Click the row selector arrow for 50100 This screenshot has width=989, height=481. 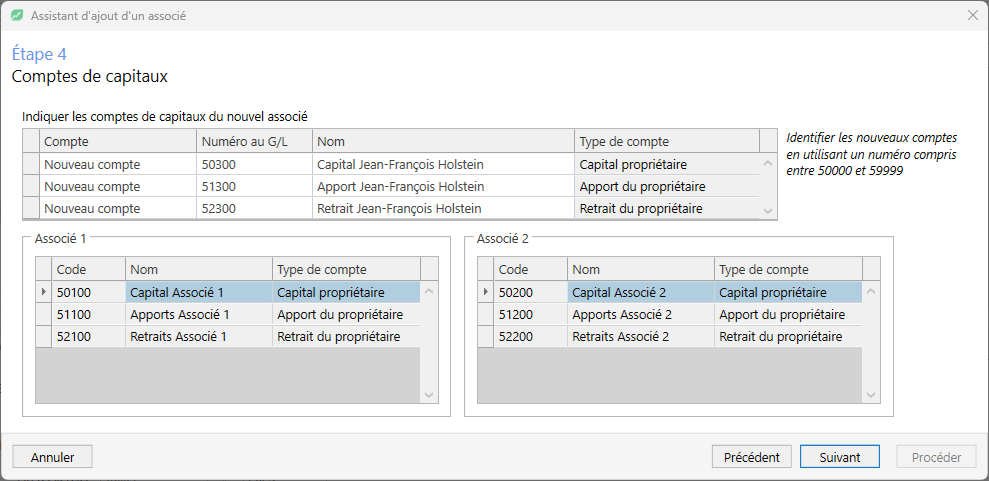tap(44, 292)
